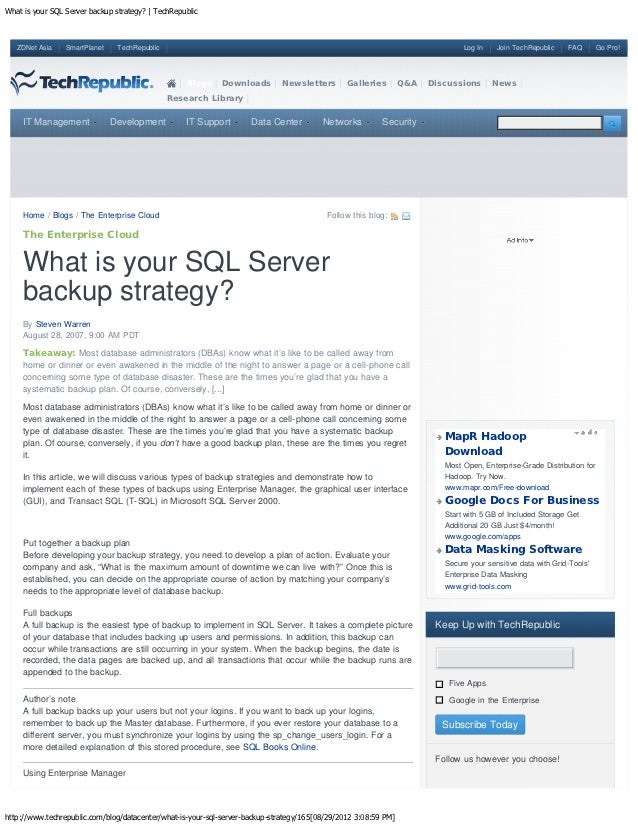The width and height of the screenshot is (638, 826).
Task: Click the TechRepublic logo
Action: point(82,83)
